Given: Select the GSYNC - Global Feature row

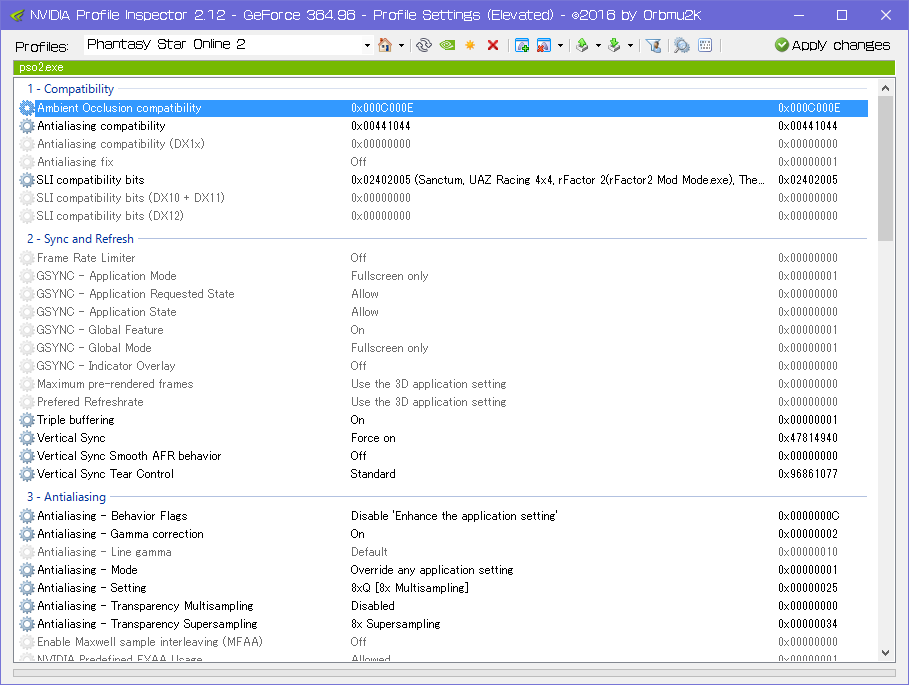Looking at the screenshot, I should [x=443, y=330].
